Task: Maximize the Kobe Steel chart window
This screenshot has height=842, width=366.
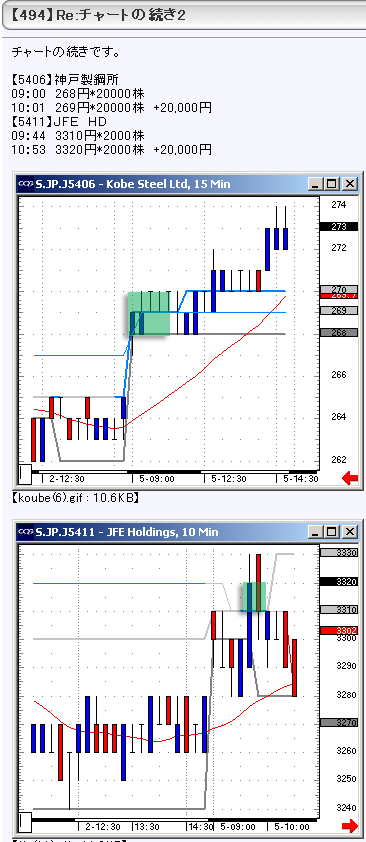Action: click(332, 184)
